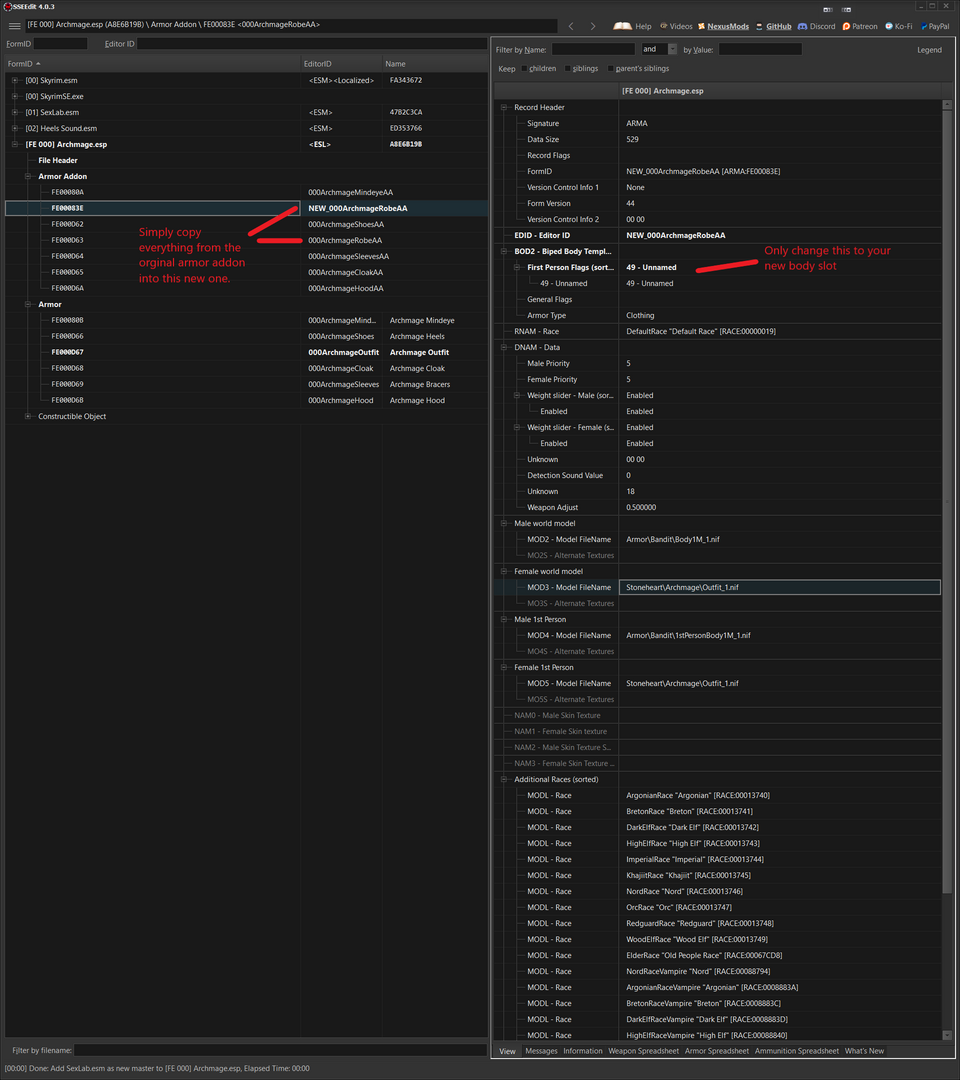Collapse the Record Header section
Screen dimensions: 960x1080
[x=504, y=107]
